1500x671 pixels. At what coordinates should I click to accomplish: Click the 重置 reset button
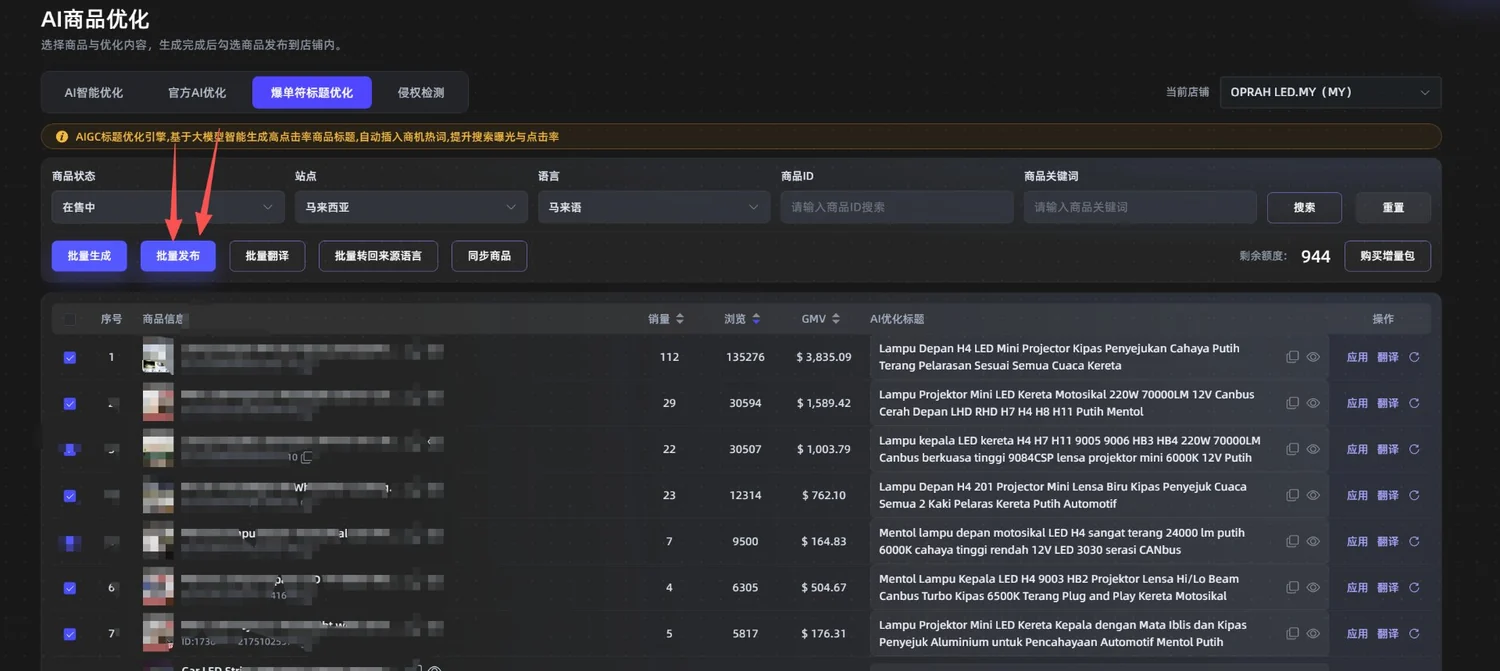1393,207
